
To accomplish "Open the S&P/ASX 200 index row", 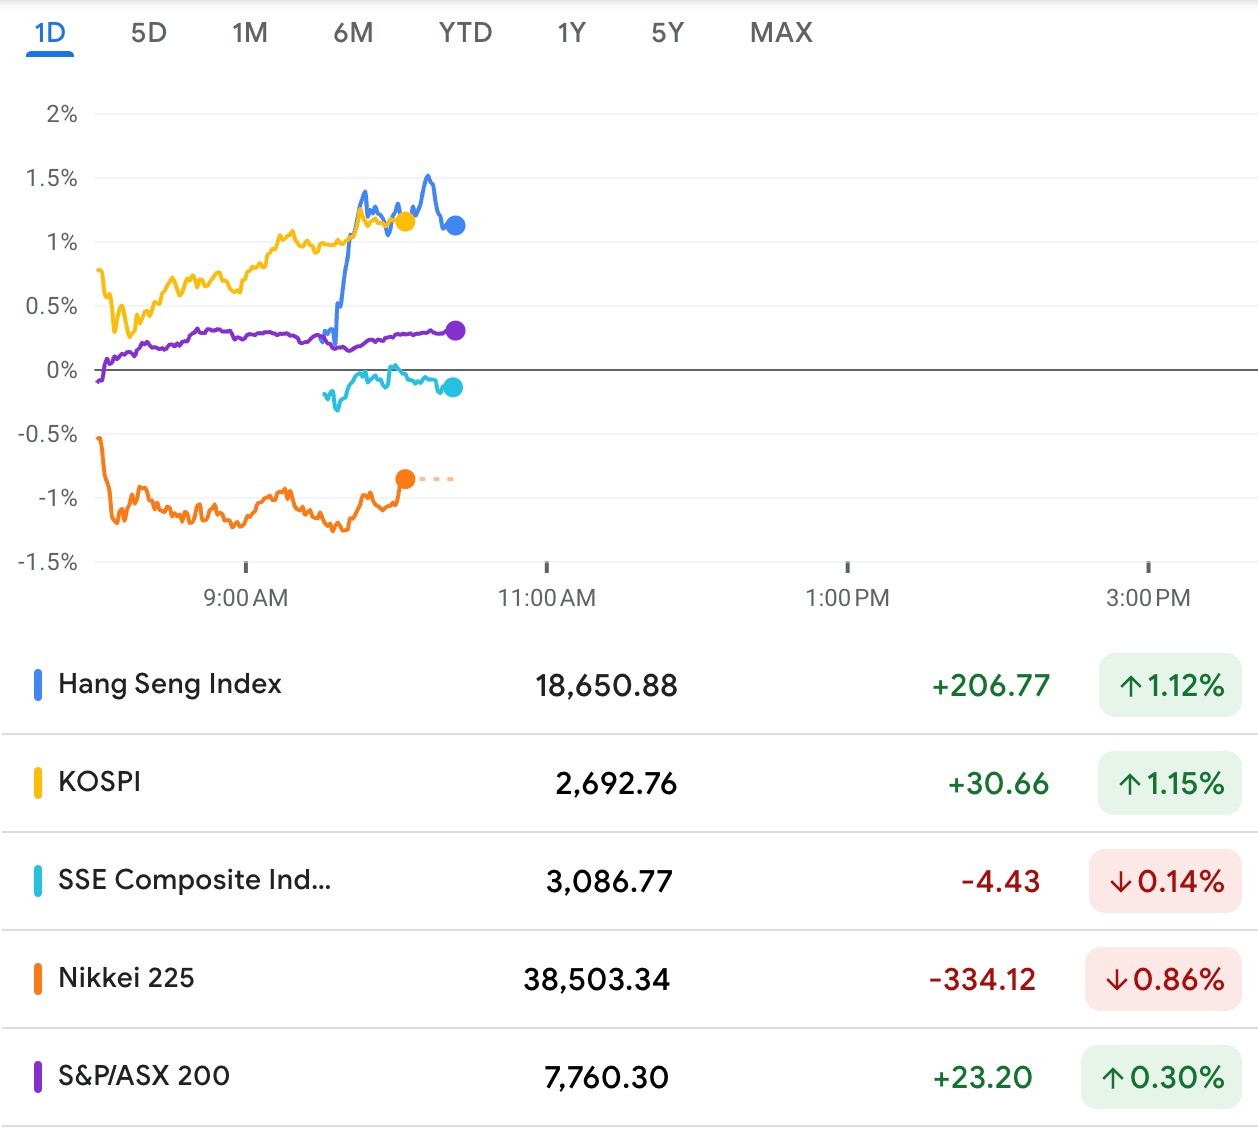I will click(x=629, y=1077).
